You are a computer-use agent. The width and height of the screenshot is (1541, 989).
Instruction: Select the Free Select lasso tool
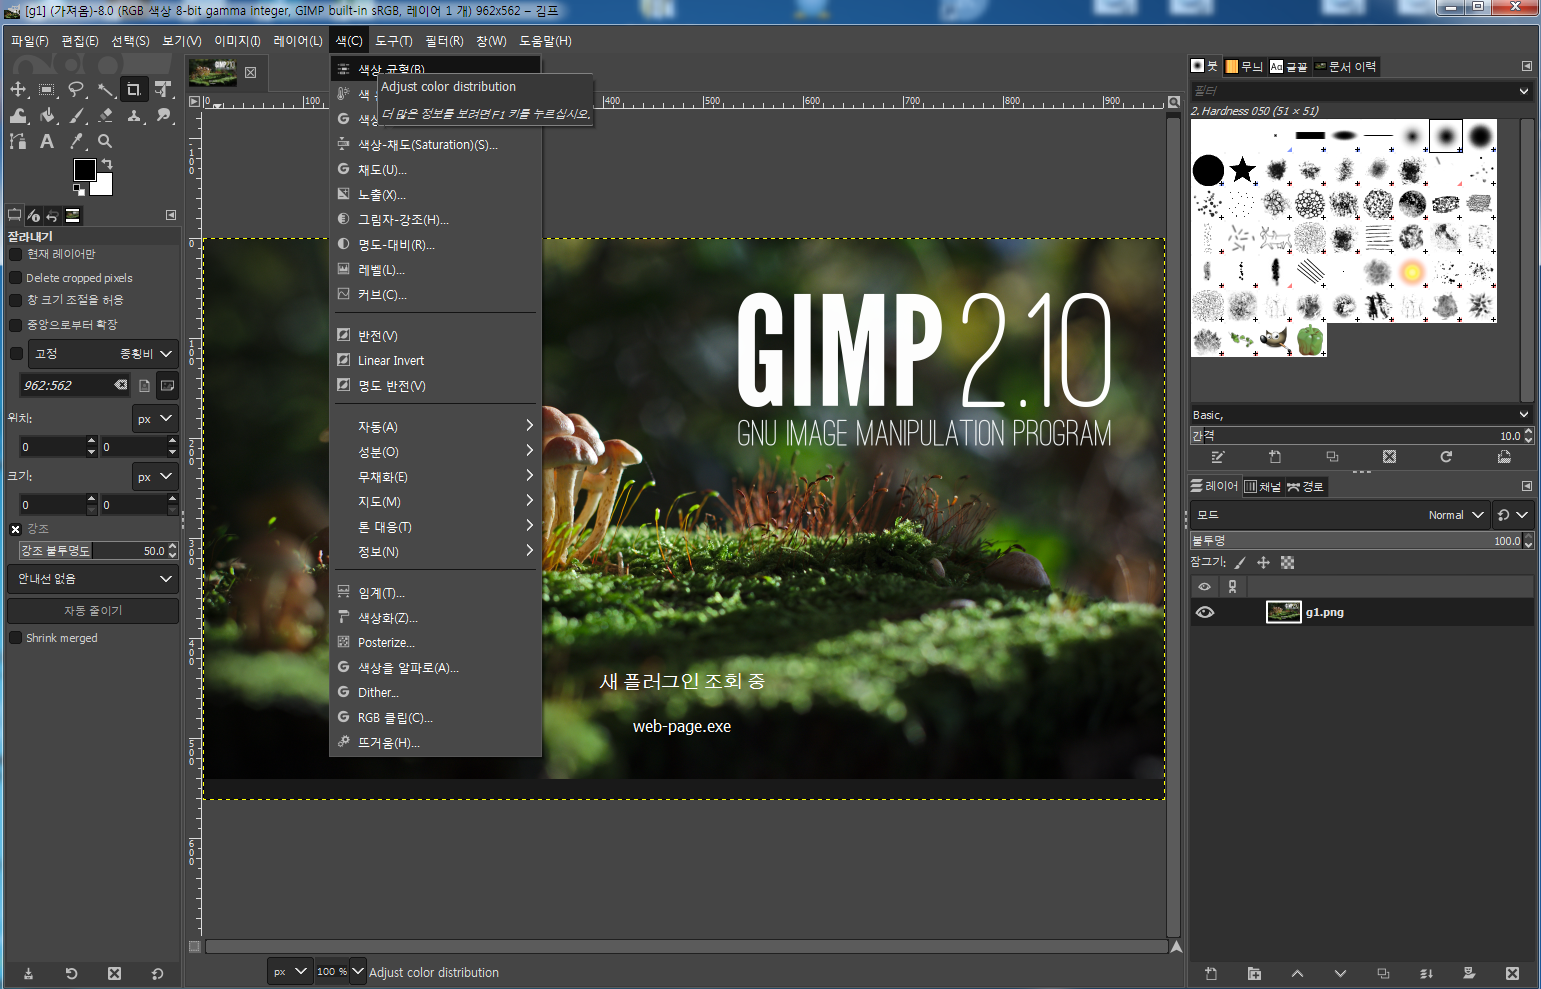pos(76,89)
